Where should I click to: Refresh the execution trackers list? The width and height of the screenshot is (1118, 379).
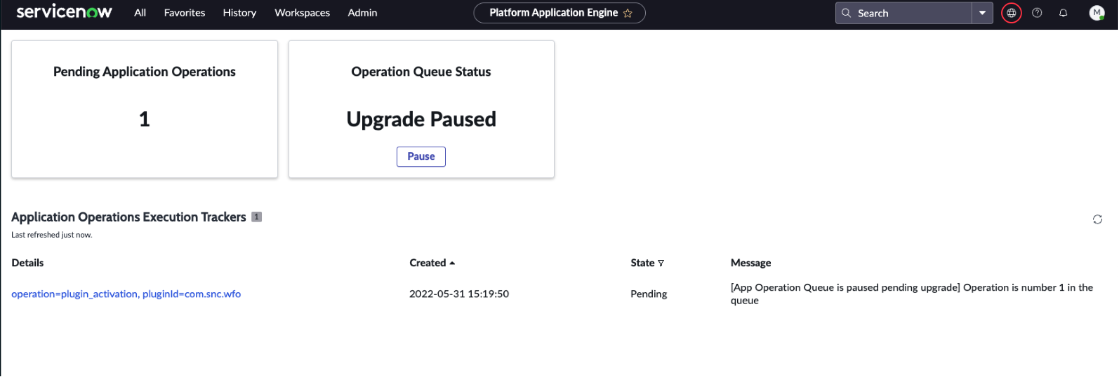pos(1097,219)
